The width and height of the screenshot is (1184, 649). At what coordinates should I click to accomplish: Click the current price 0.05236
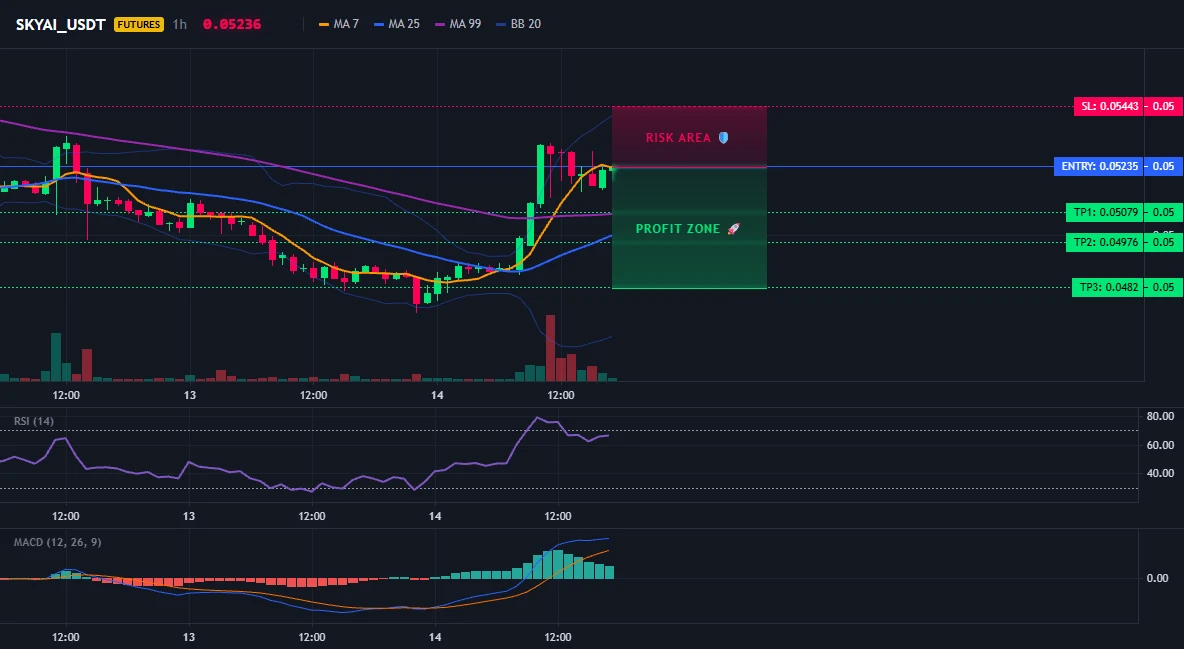[232, 24]
